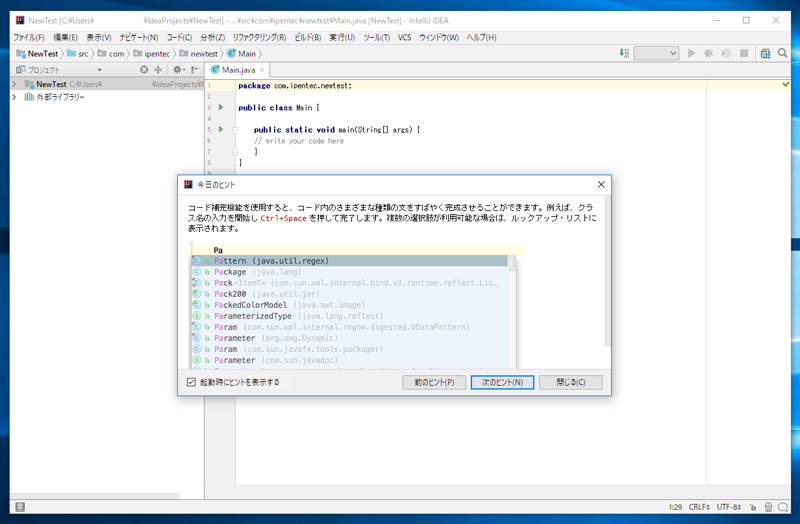Click project panel horizontal scrollbar
The image size is (800, 524).
click(x=95, y=495)
